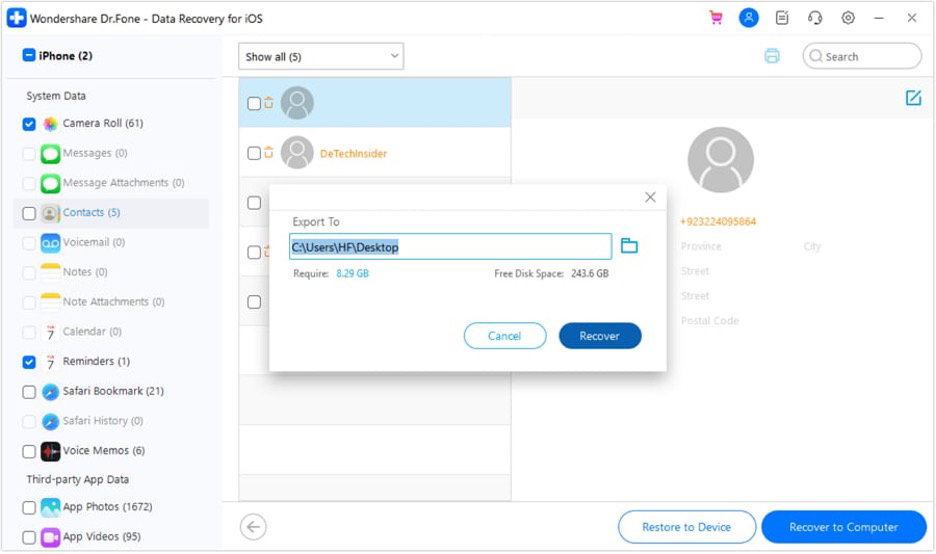
Task: Select the DeTechInsider contact row
Action: pyautogui.click(x=375, y=153)
